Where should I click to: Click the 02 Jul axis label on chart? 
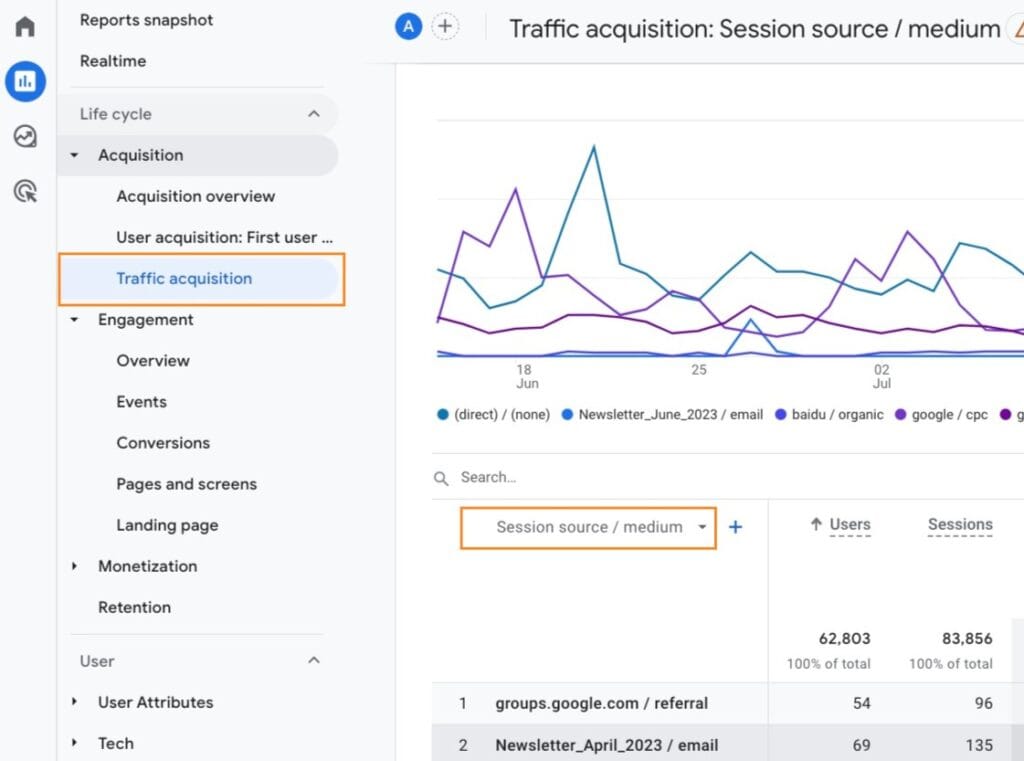pos(882,377)
